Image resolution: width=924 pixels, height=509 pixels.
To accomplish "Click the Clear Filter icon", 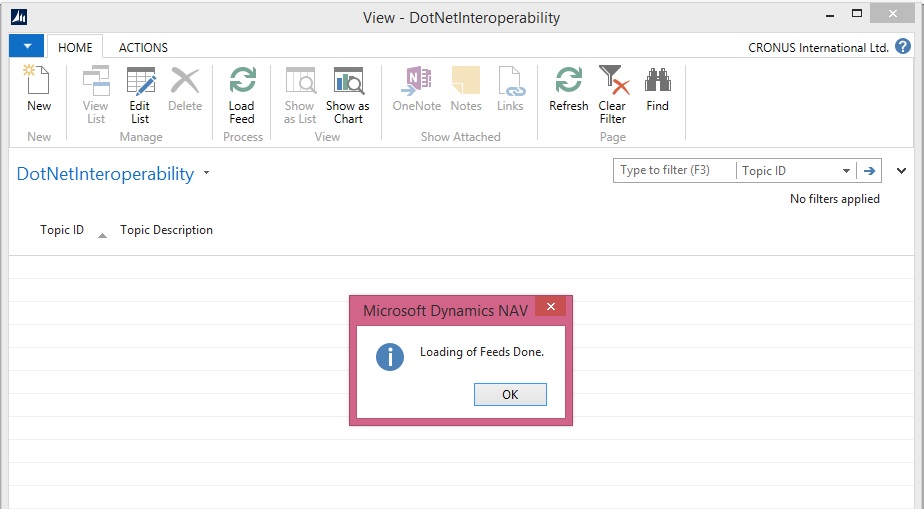I will 613,80.
